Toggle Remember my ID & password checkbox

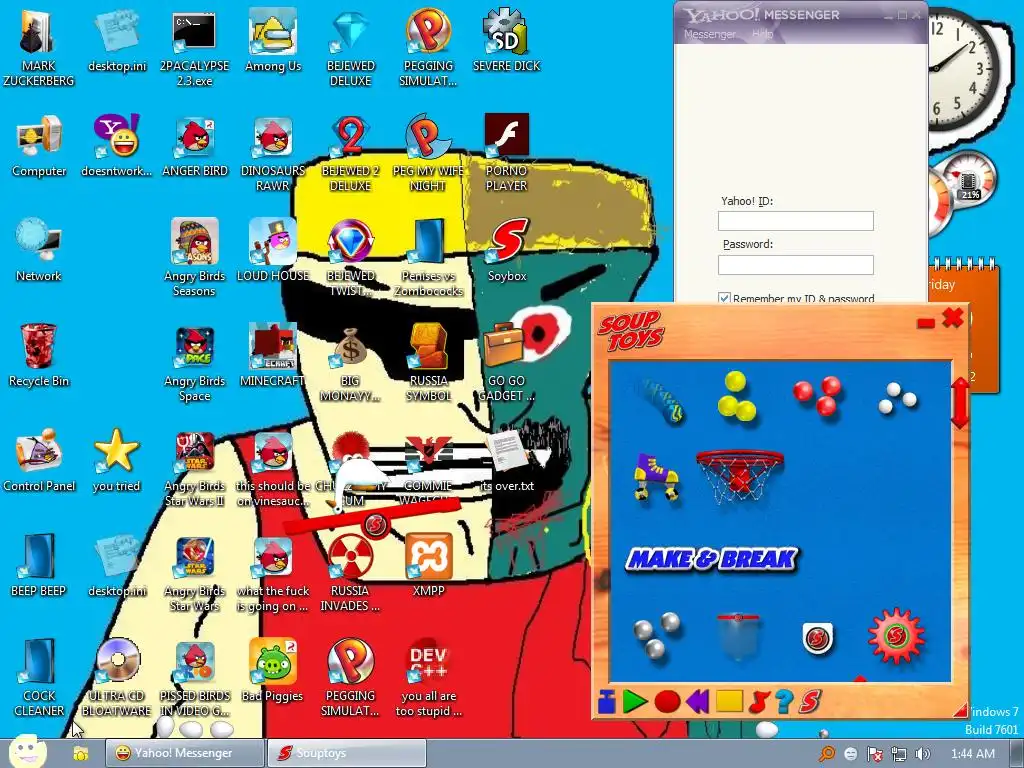[724, 298]
